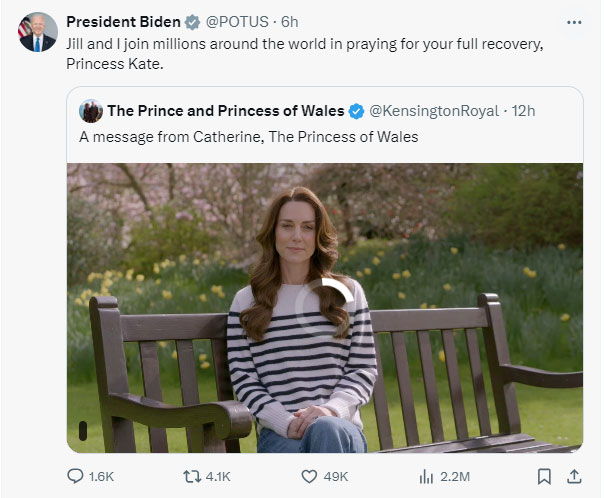Click the reply speech bubble icon
This screenshot has height=498, width=604.
75,476
